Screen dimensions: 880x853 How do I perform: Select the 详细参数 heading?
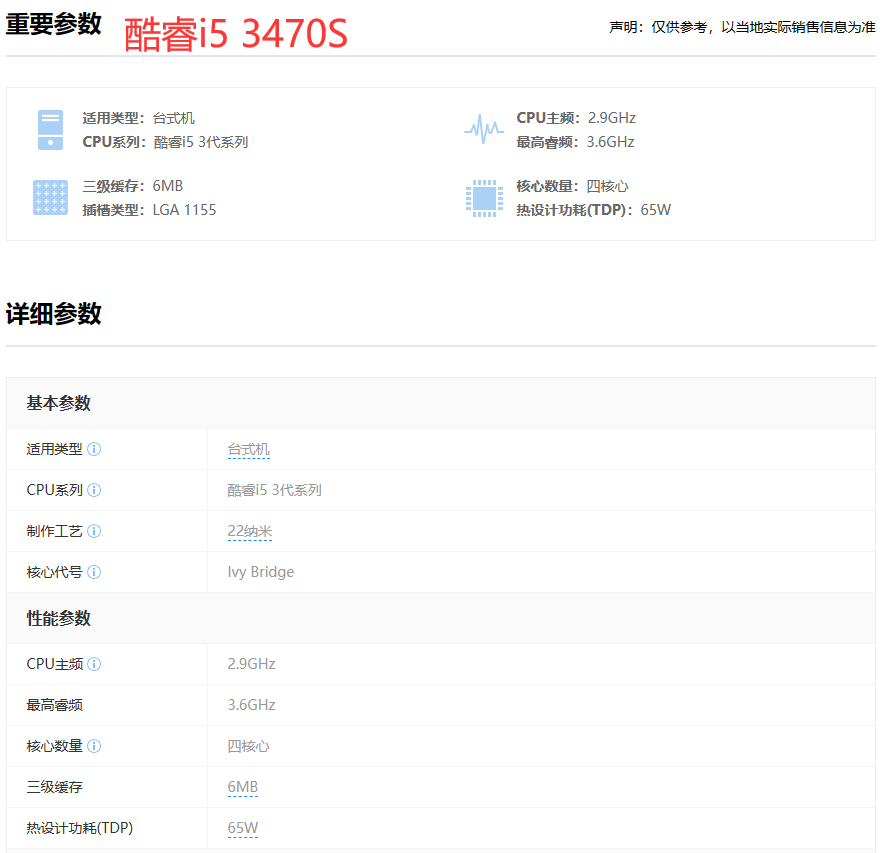(x=53, y=314)
